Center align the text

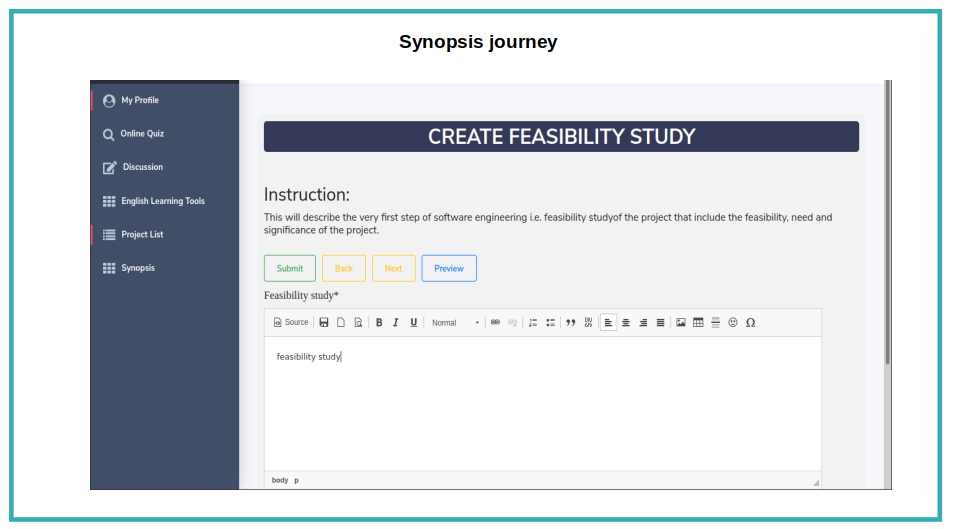point(626,323)
